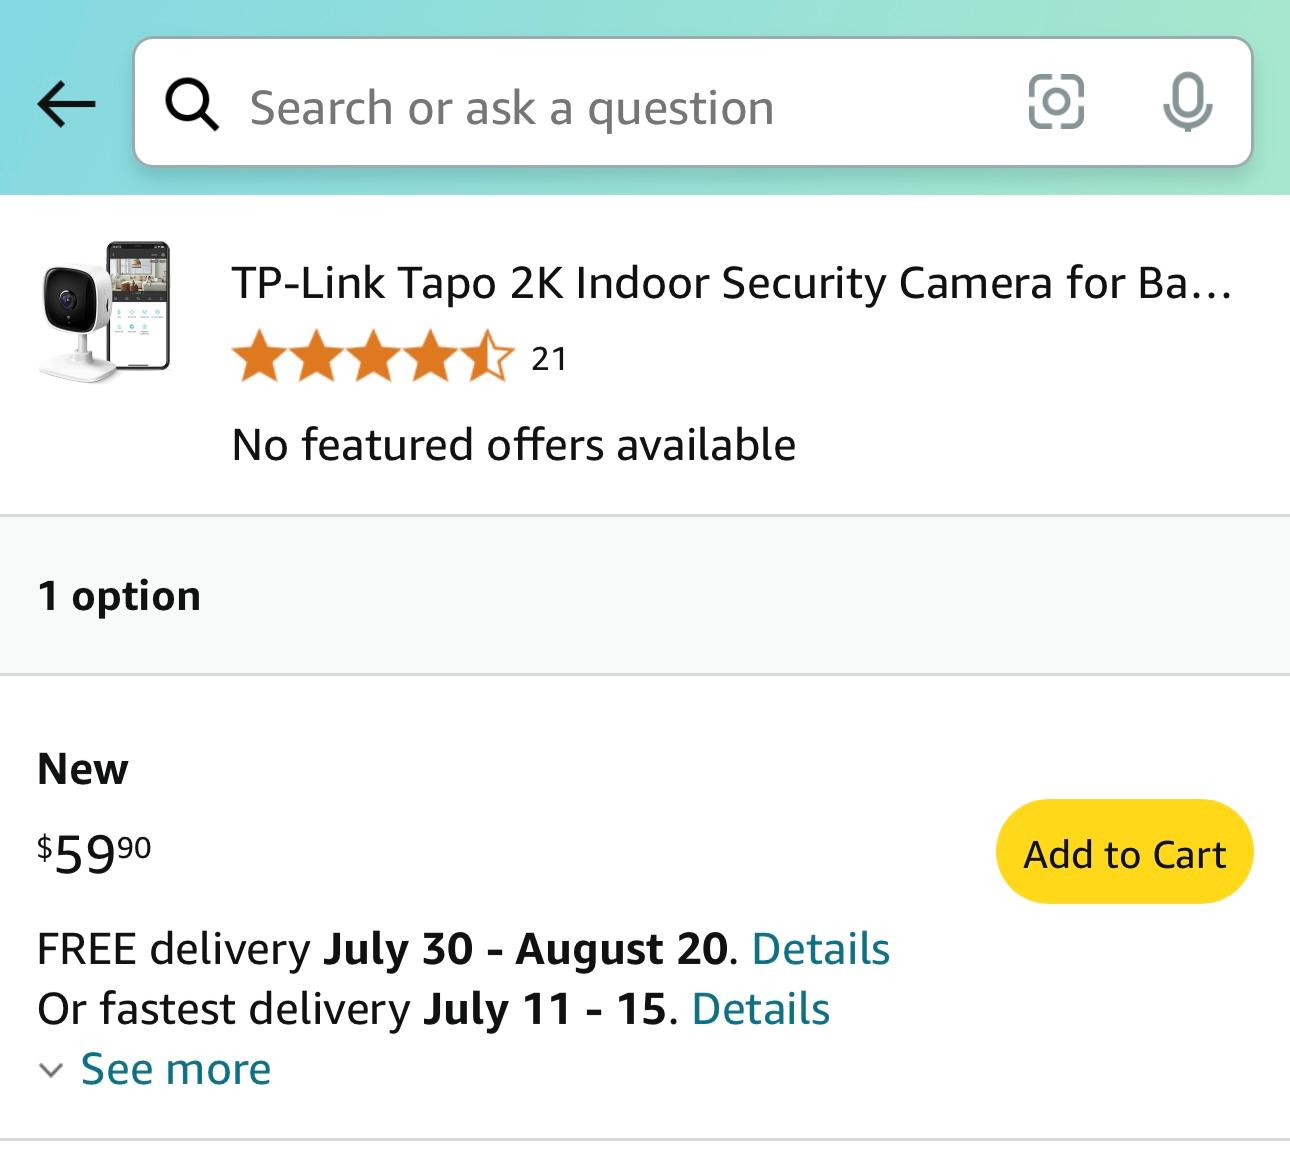Click the magnifying glass search icon
The height and width of the screenshot is (1173, 1290).
point(192,104)
